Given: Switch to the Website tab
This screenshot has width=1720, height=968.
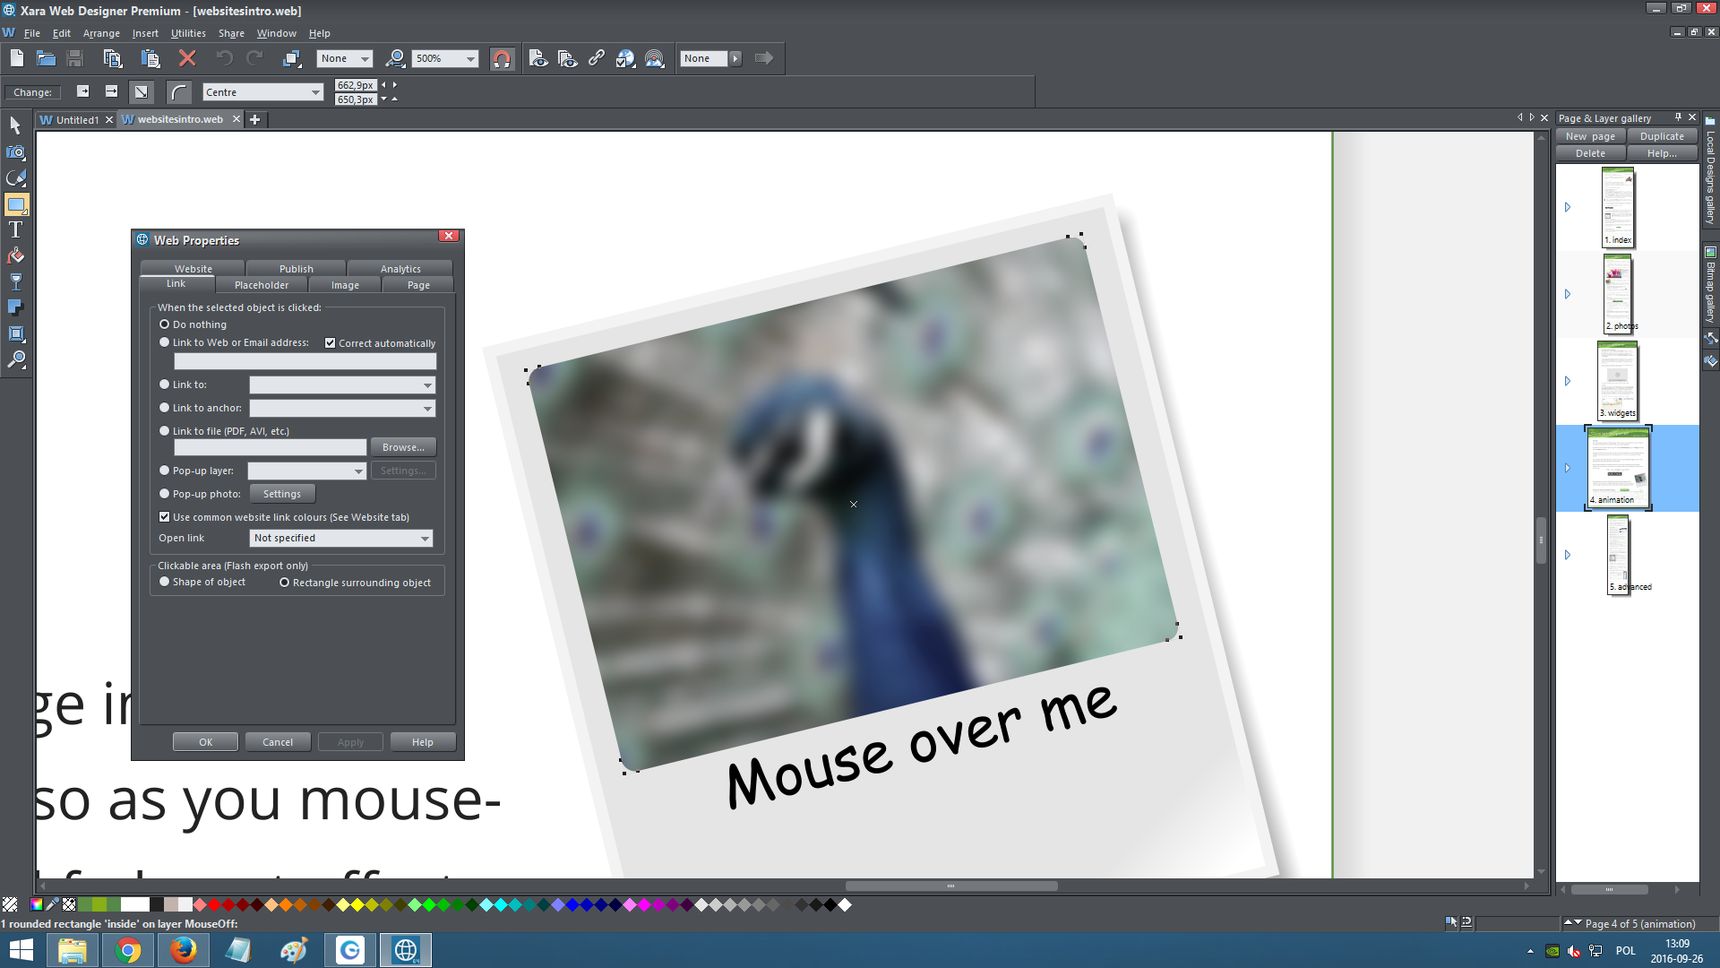Looking at the screenshot, I should (193, 269).
